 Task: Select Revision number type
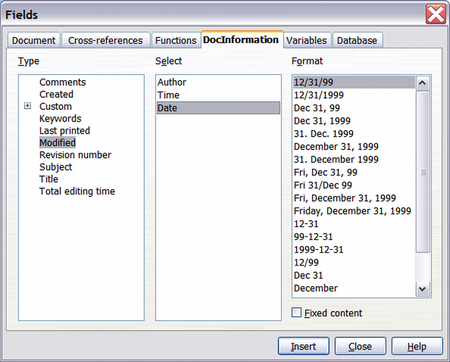[x=75, y=155]
